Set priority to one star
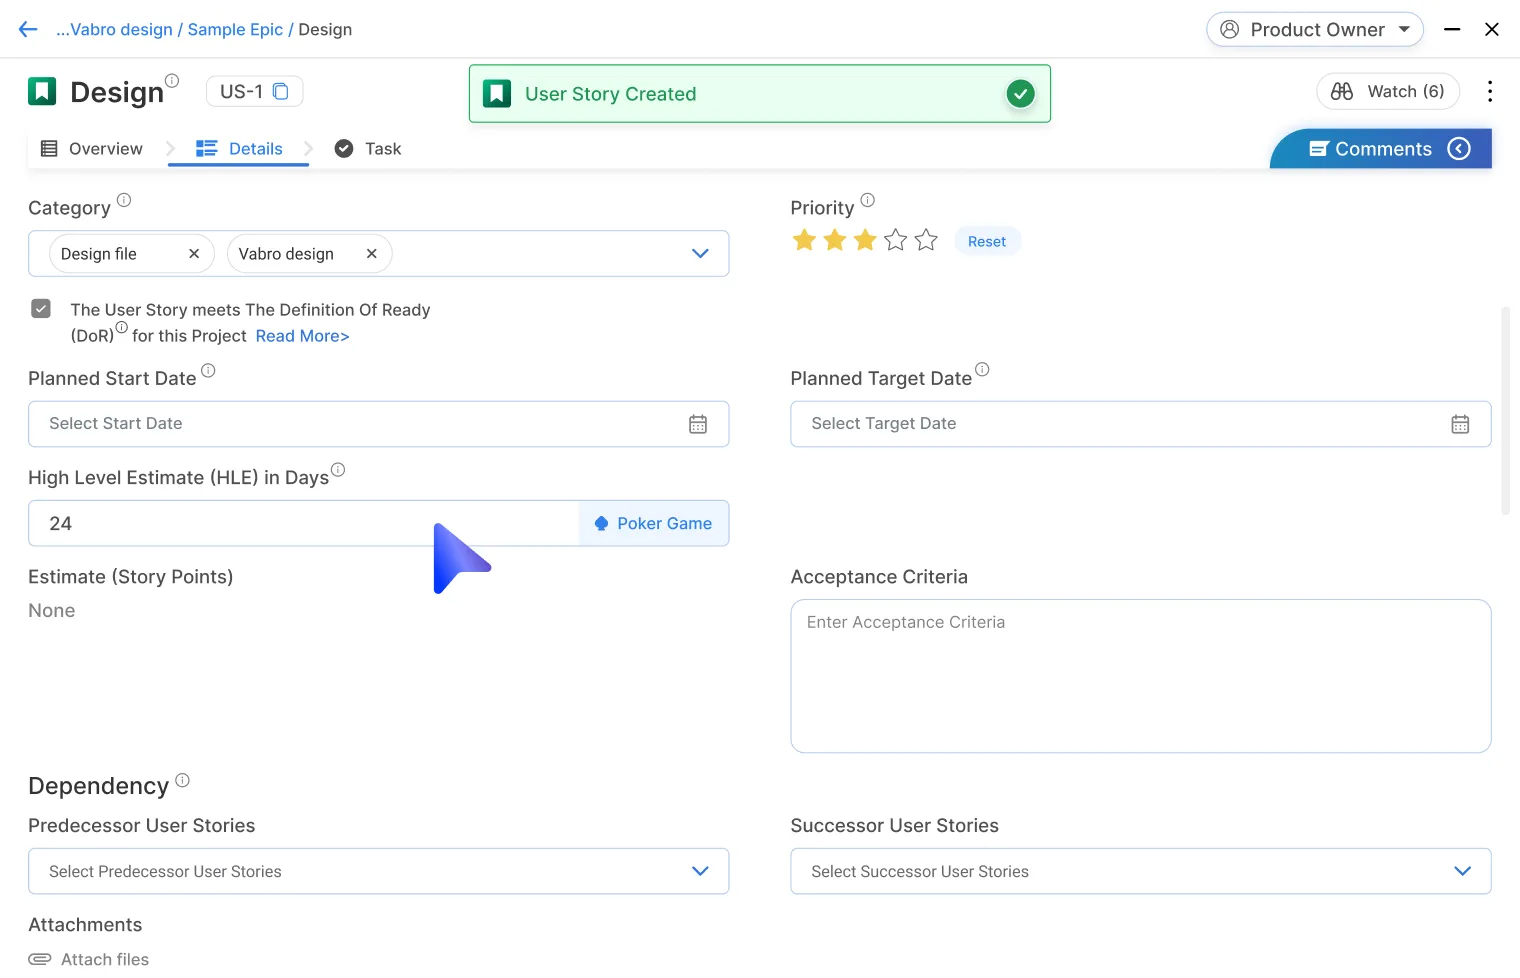This screenshot has height=978, width=1520. (x=804, y=241)
